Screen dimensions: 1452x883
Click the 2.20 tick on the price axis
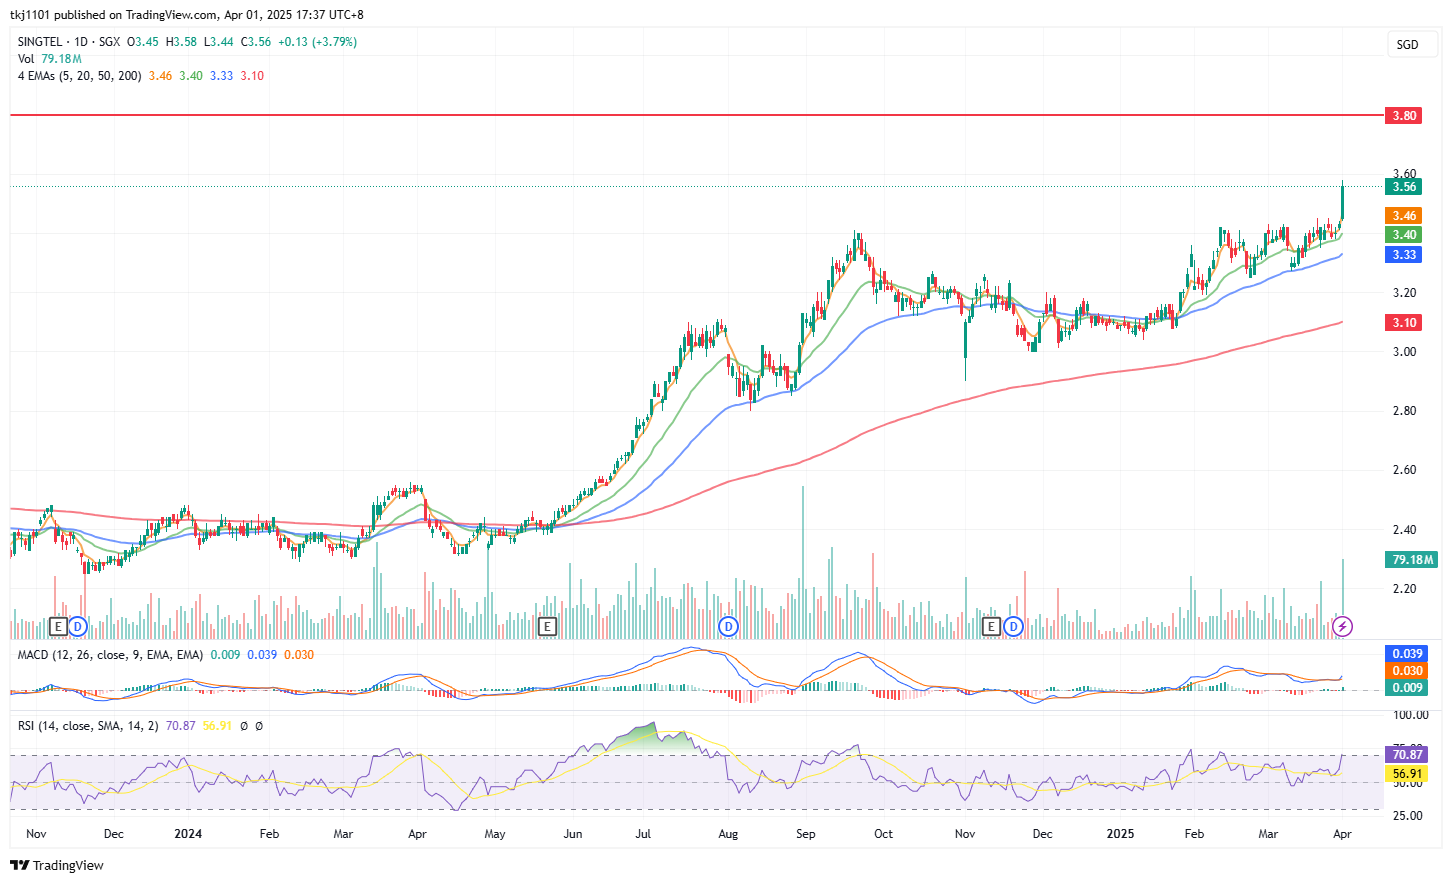pos(1404,589)
